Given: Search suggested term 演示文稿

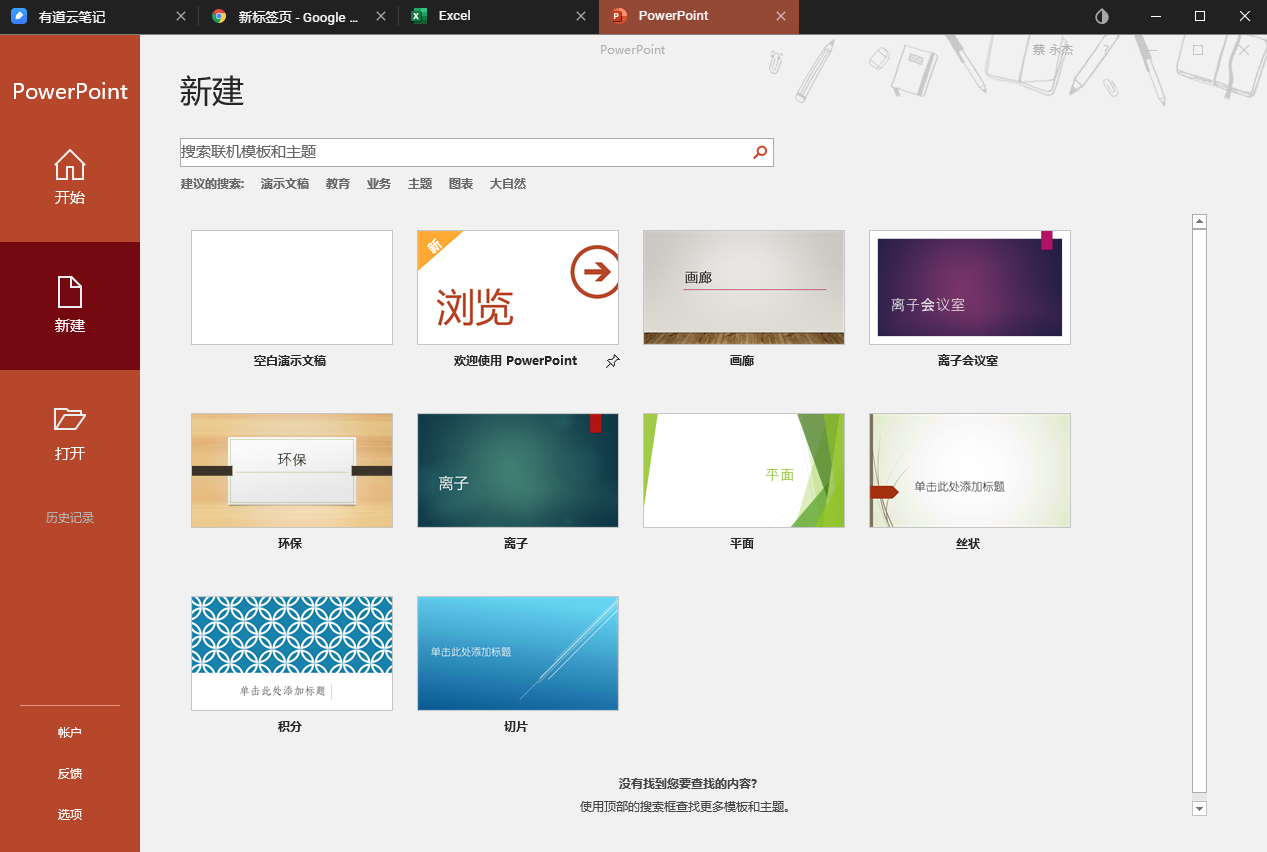Looking at the screenshot, I should (285, 184).
